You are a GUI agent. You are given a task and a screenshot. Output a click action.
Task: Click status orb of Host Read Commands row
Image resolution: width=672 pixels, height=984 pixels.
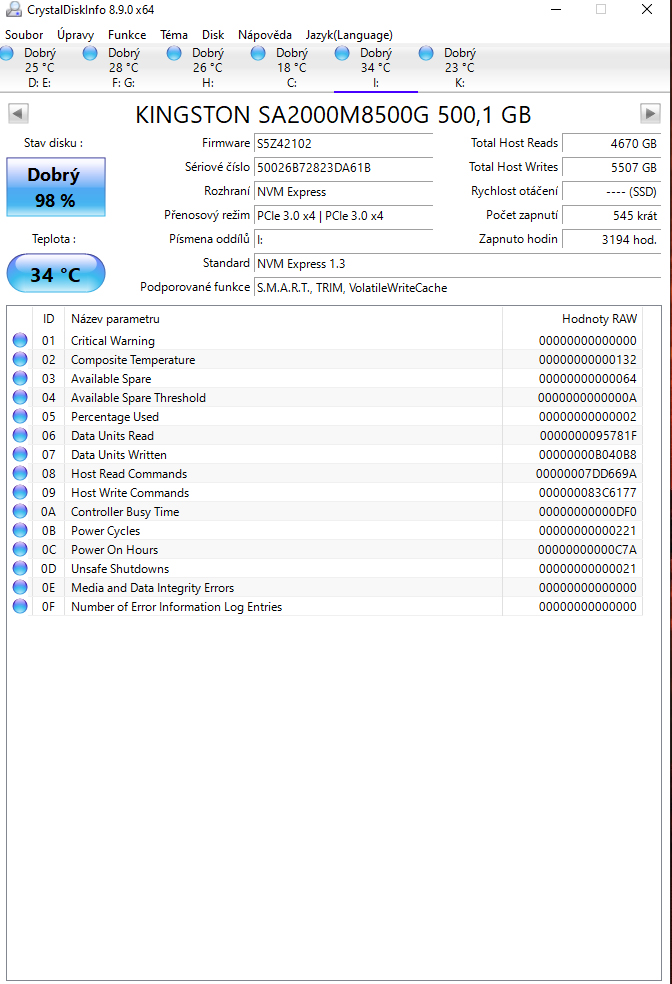coord(20,473)
